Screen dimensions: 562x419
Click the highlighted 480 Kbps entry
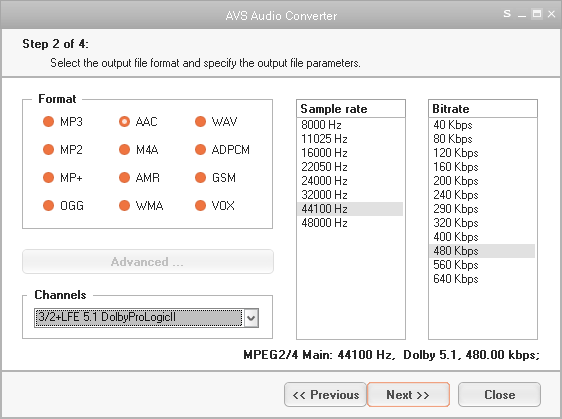pyautogui.click(x=482, y=251)
